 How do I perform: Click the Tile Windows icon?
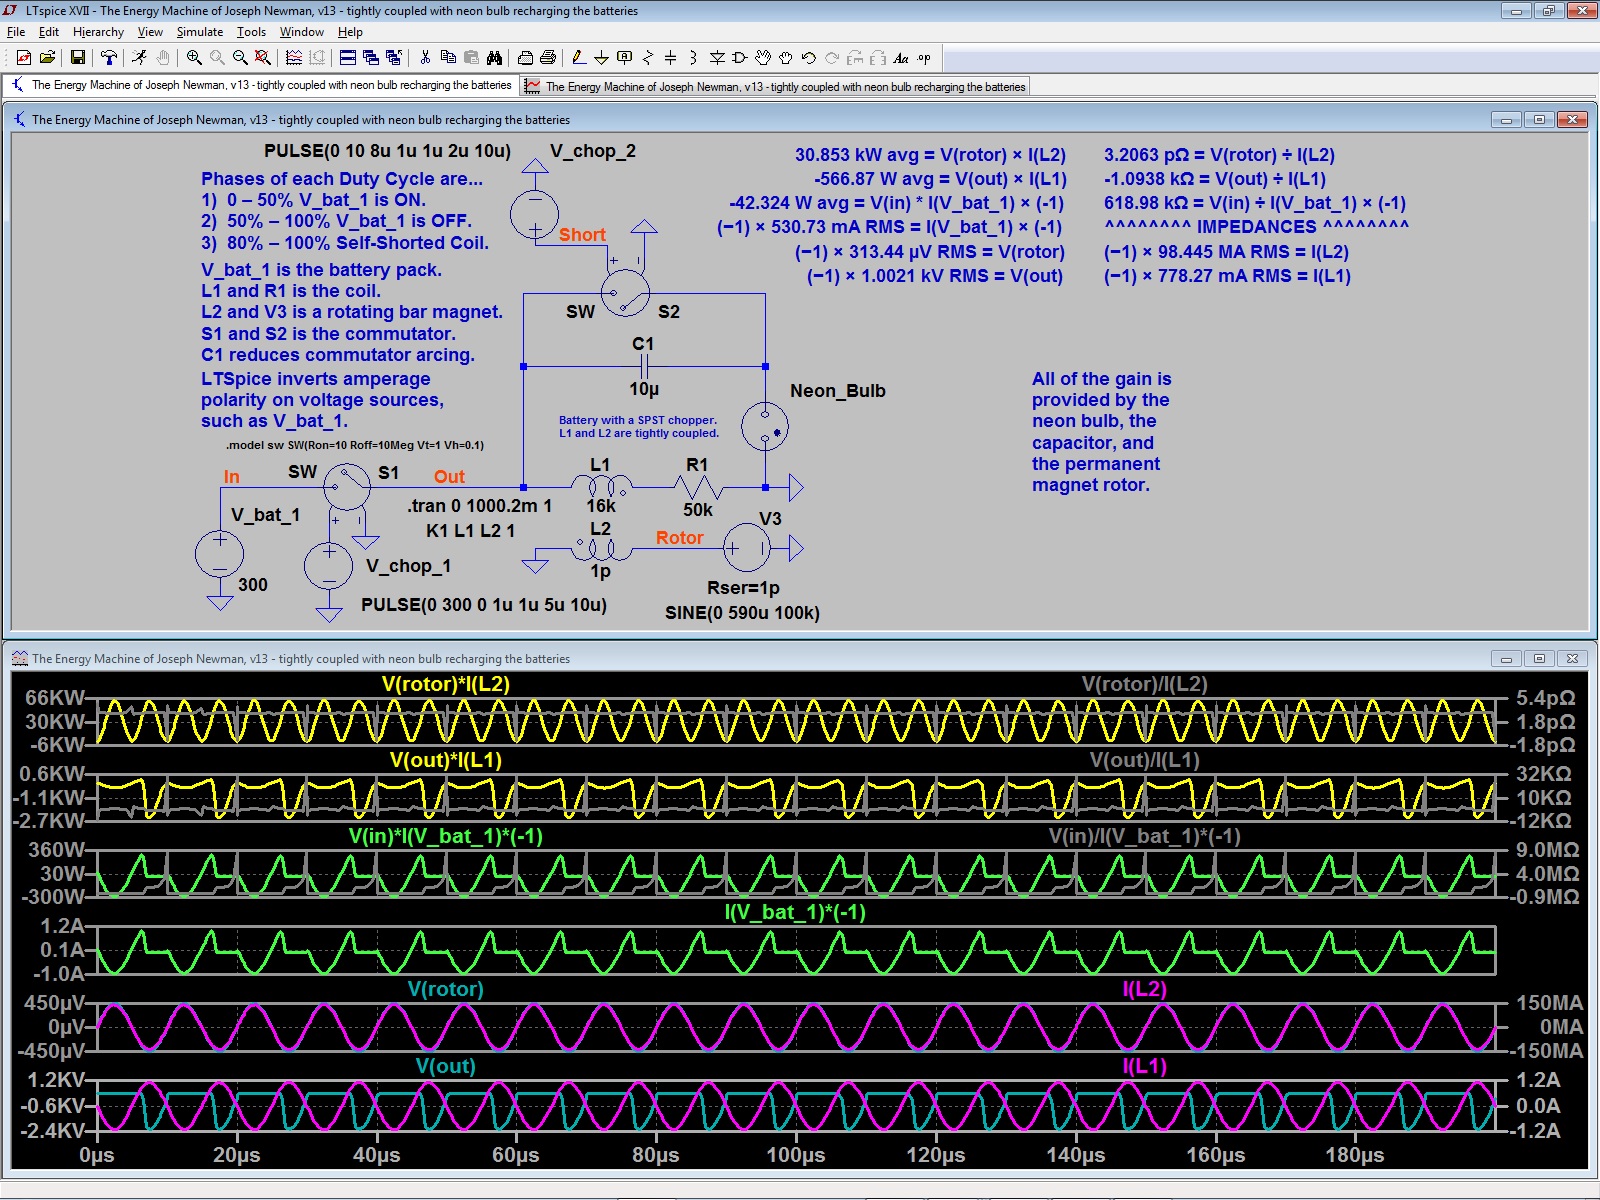click(348, 58)
